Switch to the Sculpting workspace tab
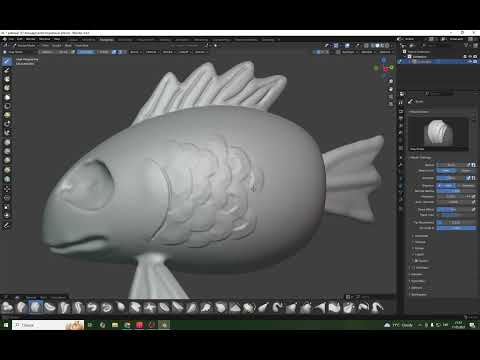Viewport: 480px width, 360px height. [107, 40]
